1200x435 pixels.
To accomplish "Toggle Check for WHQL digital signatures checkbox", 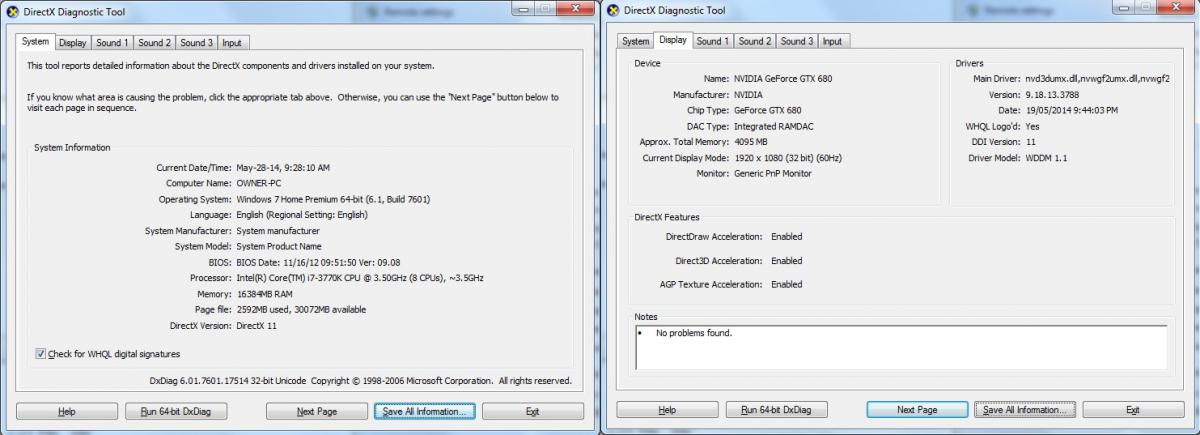I will (40, 354).
